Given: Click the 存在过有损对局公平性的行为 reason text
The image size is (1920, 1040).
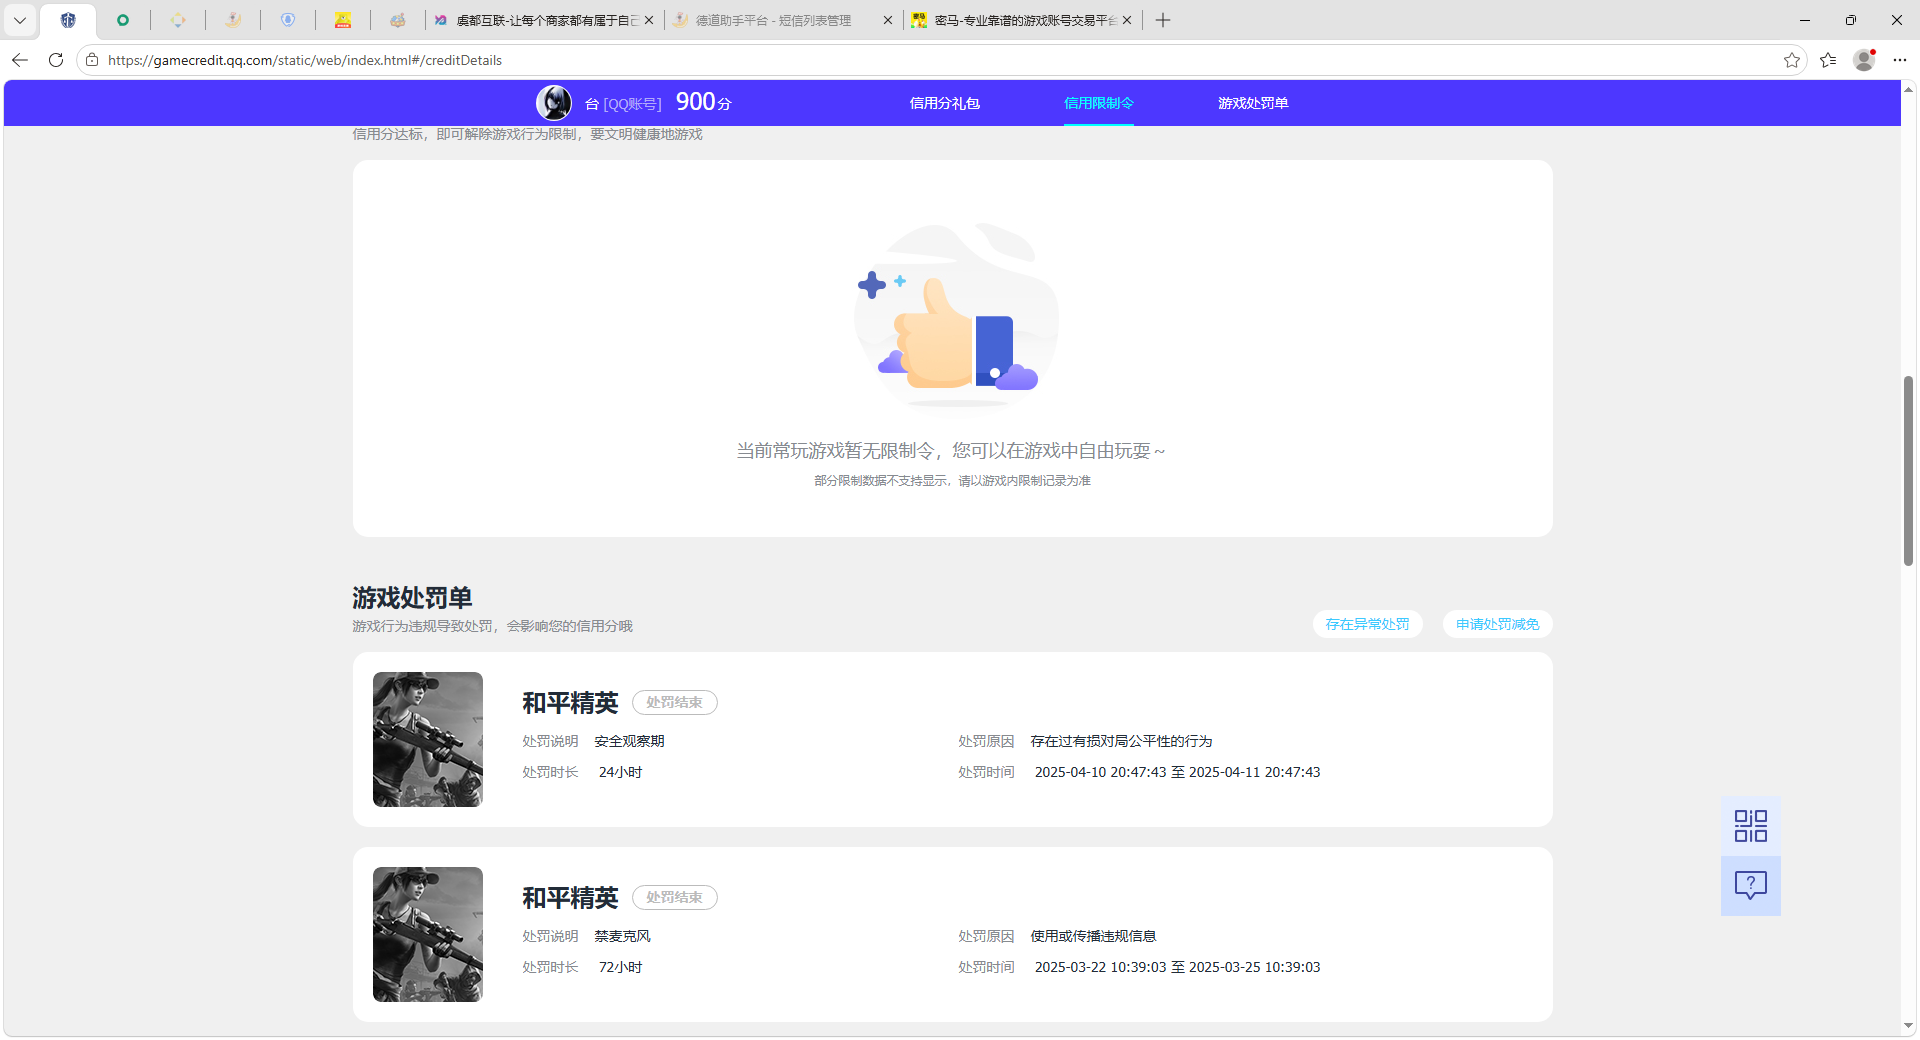Looking at the screenshot, I should (1121, 741).
